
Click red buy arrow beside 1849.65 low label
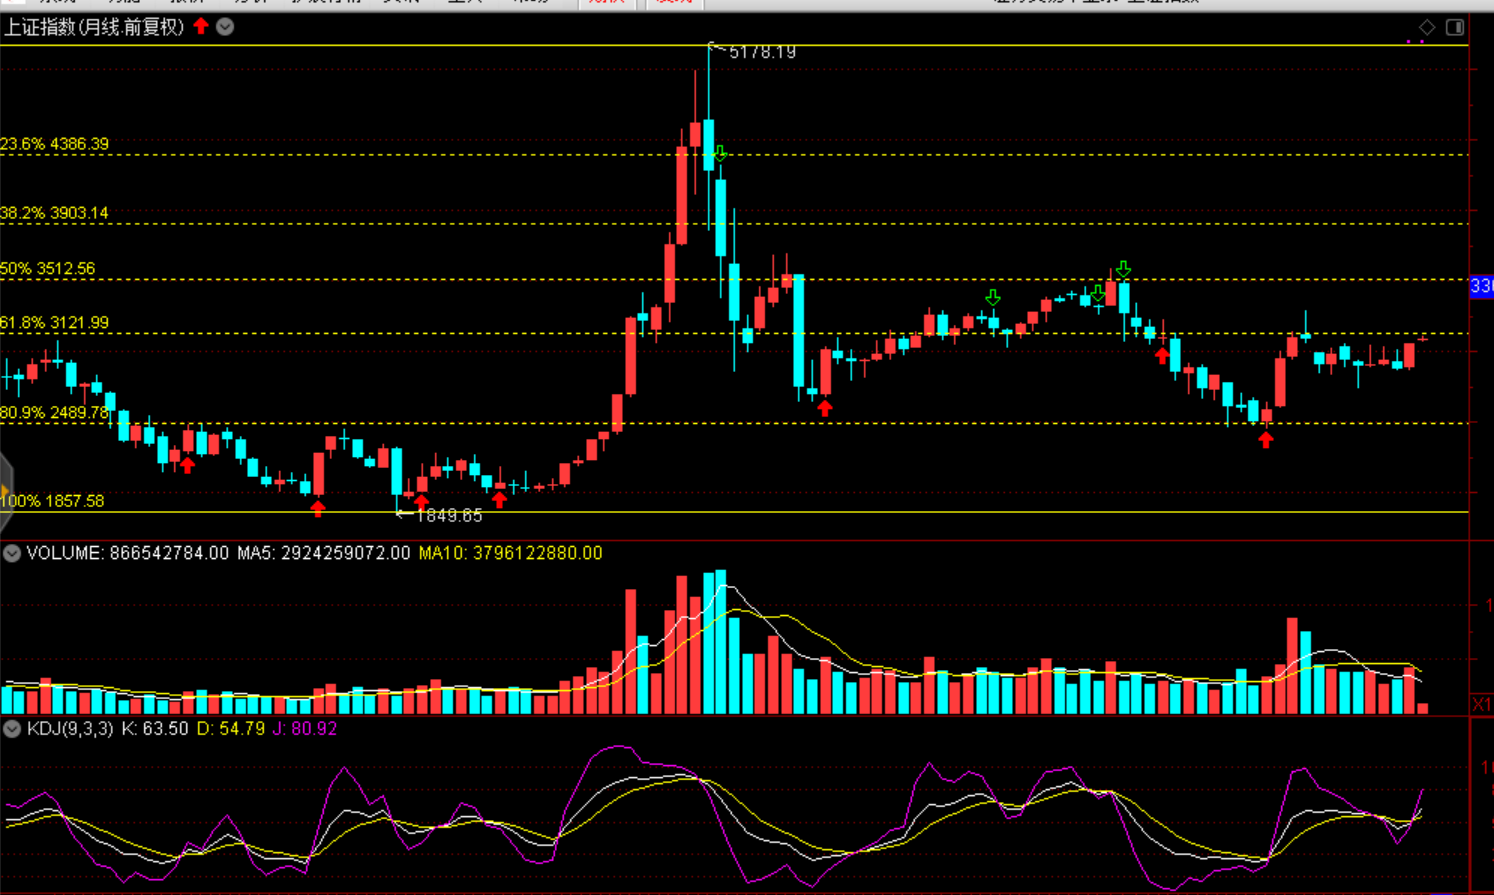(x=421, y=501)
